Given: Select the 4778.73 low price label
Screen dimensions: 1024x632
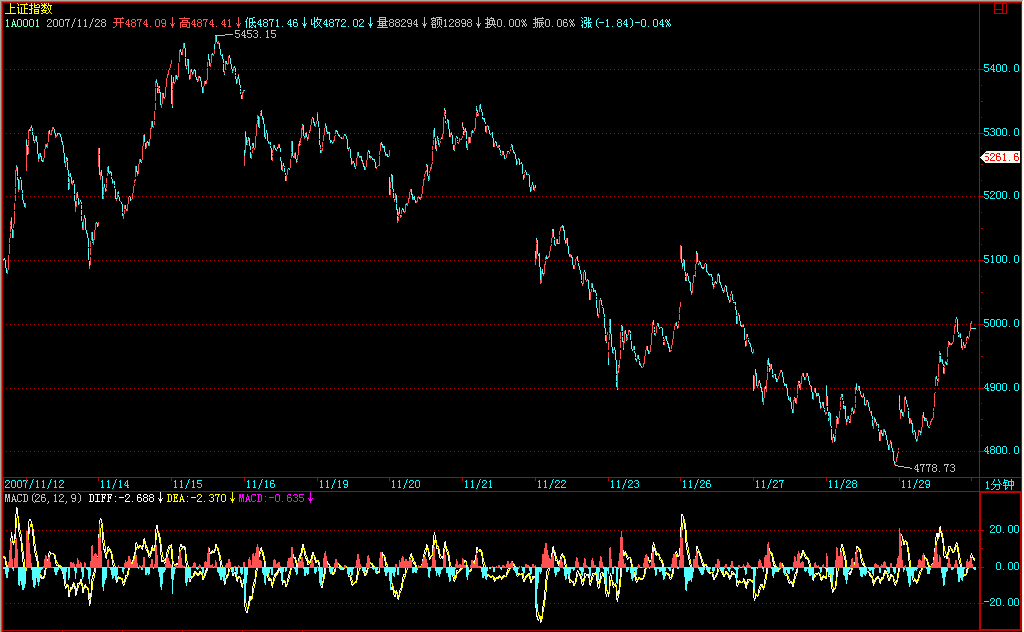Looking at the screenshot, I should [934, 467].
